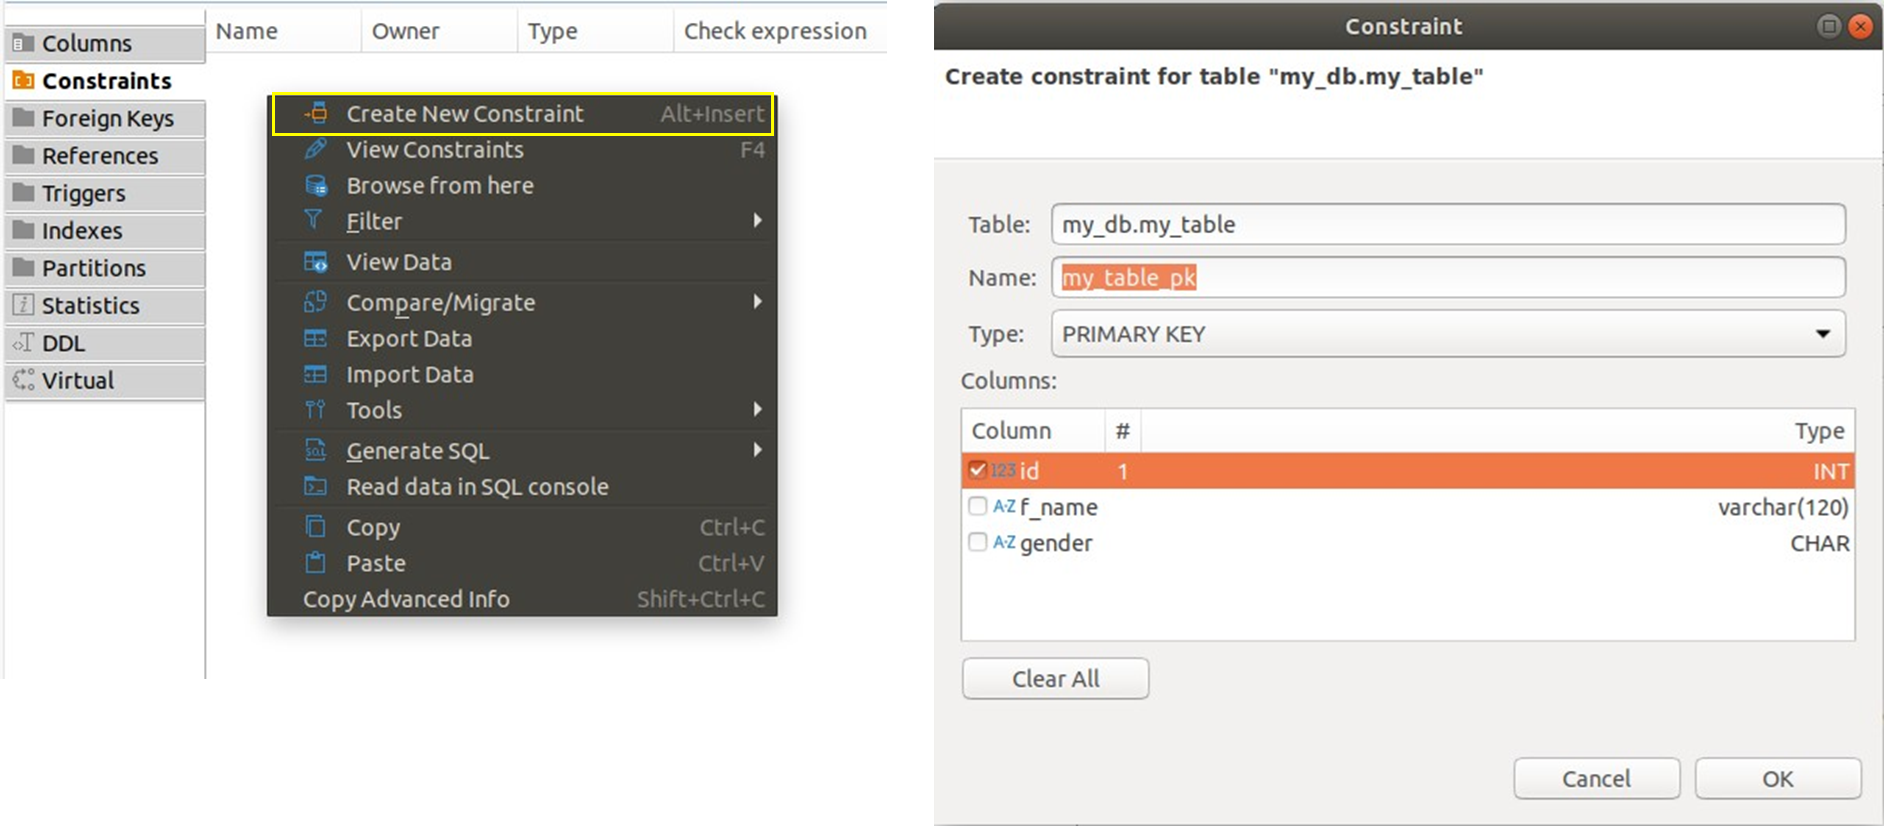
Task: Click the maximize button of Constraint dialog
Action: click(x=1828, y=26)
